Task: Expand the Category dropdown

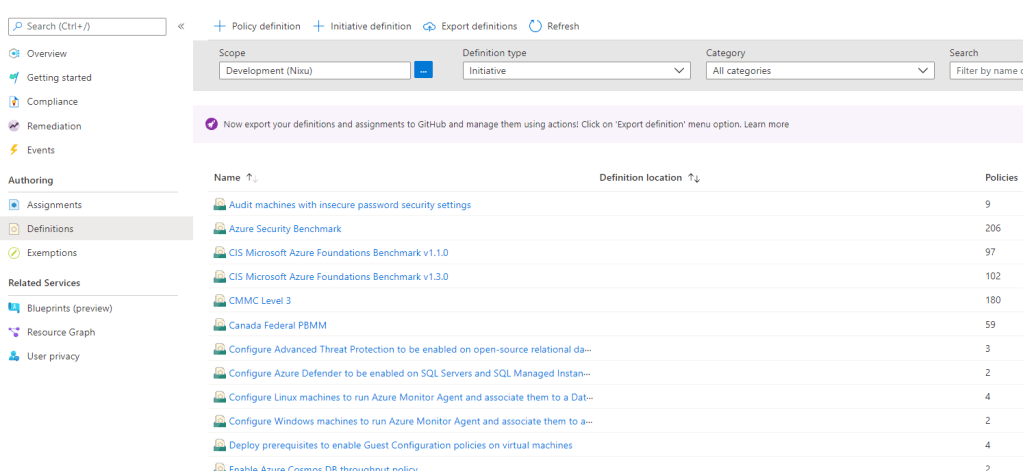Action: pyautogui.click(x=819, y=71)
